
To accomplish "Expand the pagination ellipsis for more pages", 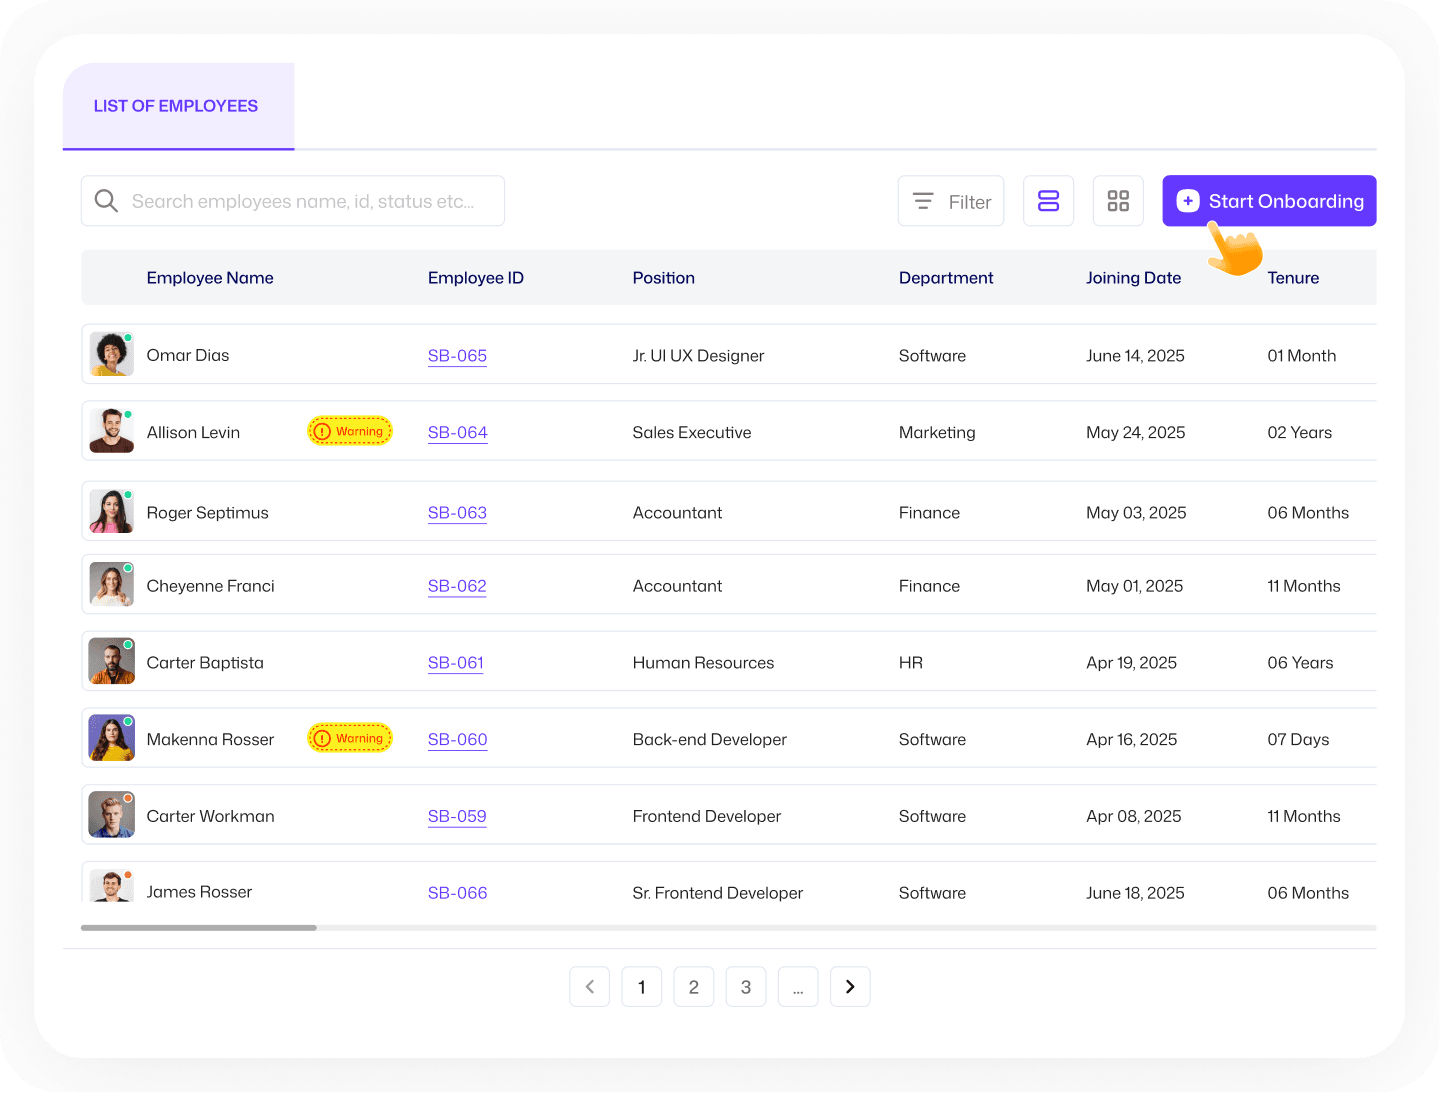I will (798, 986).
